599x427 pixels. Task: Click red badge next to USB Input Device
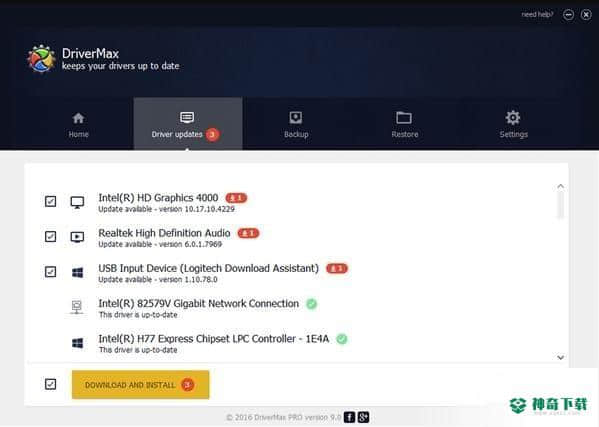[337, 268]
